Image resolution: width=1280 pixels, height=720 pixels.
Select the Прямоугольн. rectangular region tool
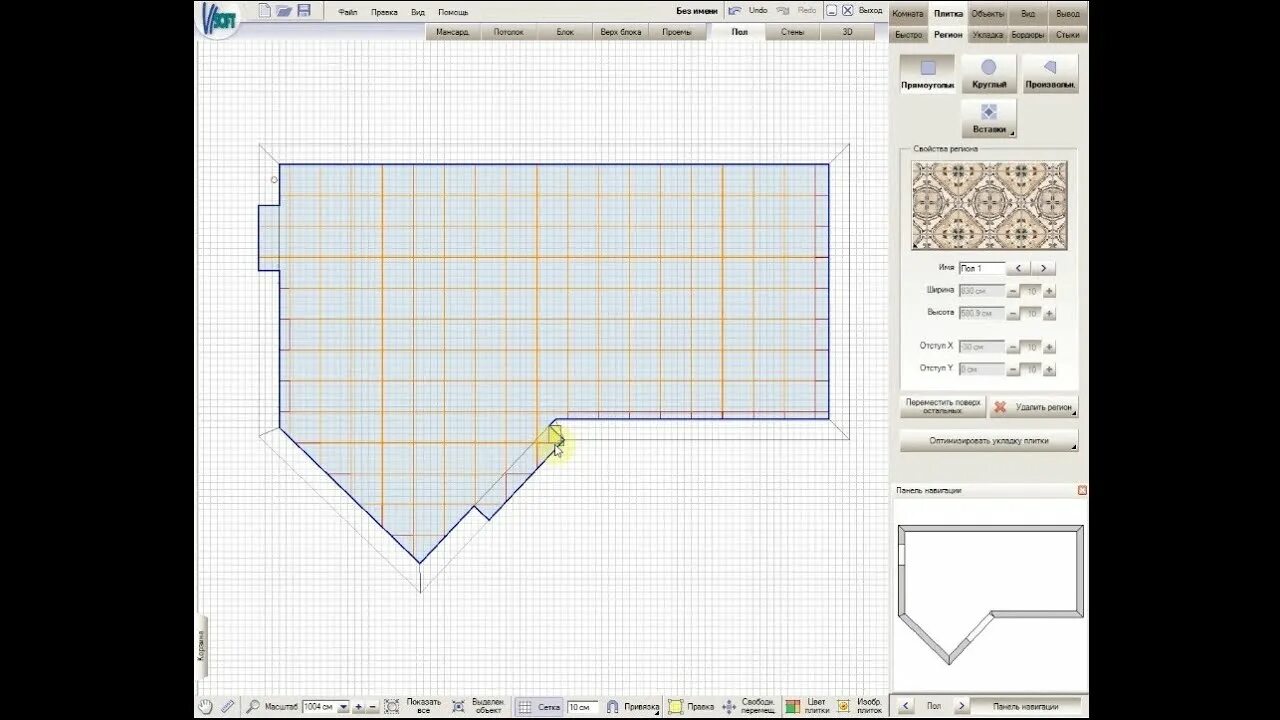[x=928, y=74]
